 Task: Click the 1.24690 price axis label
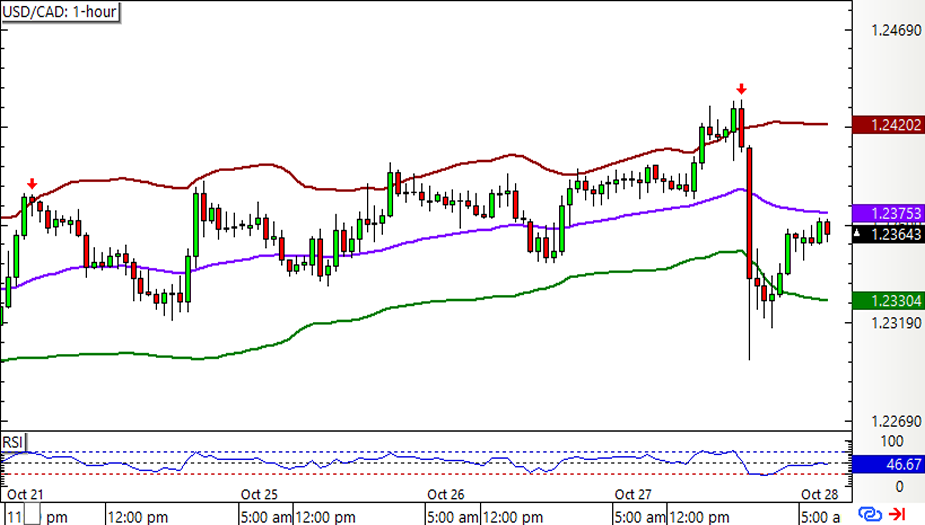click(896, 30)
